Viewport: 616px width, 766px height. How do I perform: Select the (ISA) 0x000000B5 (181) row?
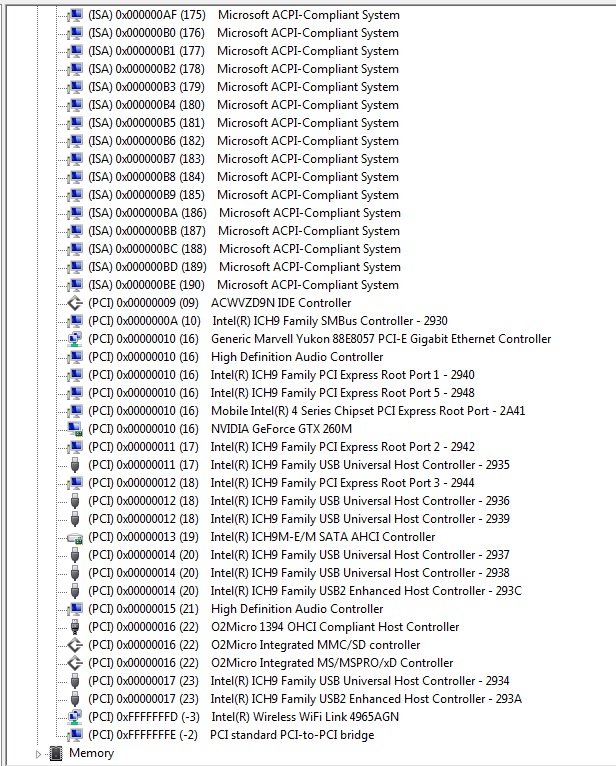point(243,123)
